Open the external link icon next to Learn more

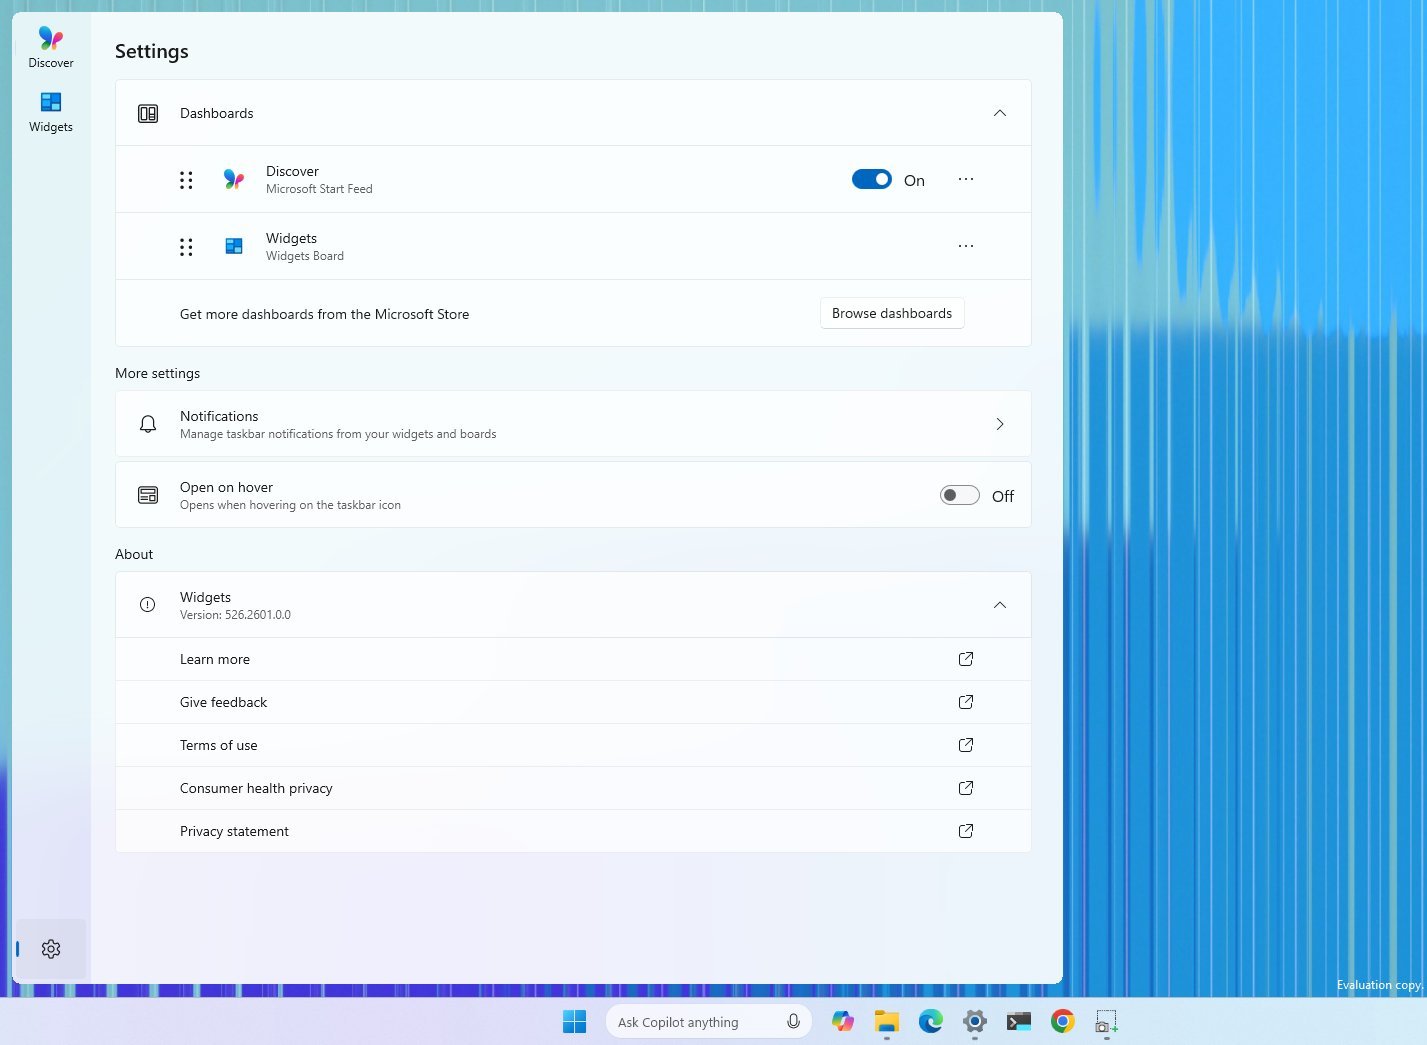point(965,659)
